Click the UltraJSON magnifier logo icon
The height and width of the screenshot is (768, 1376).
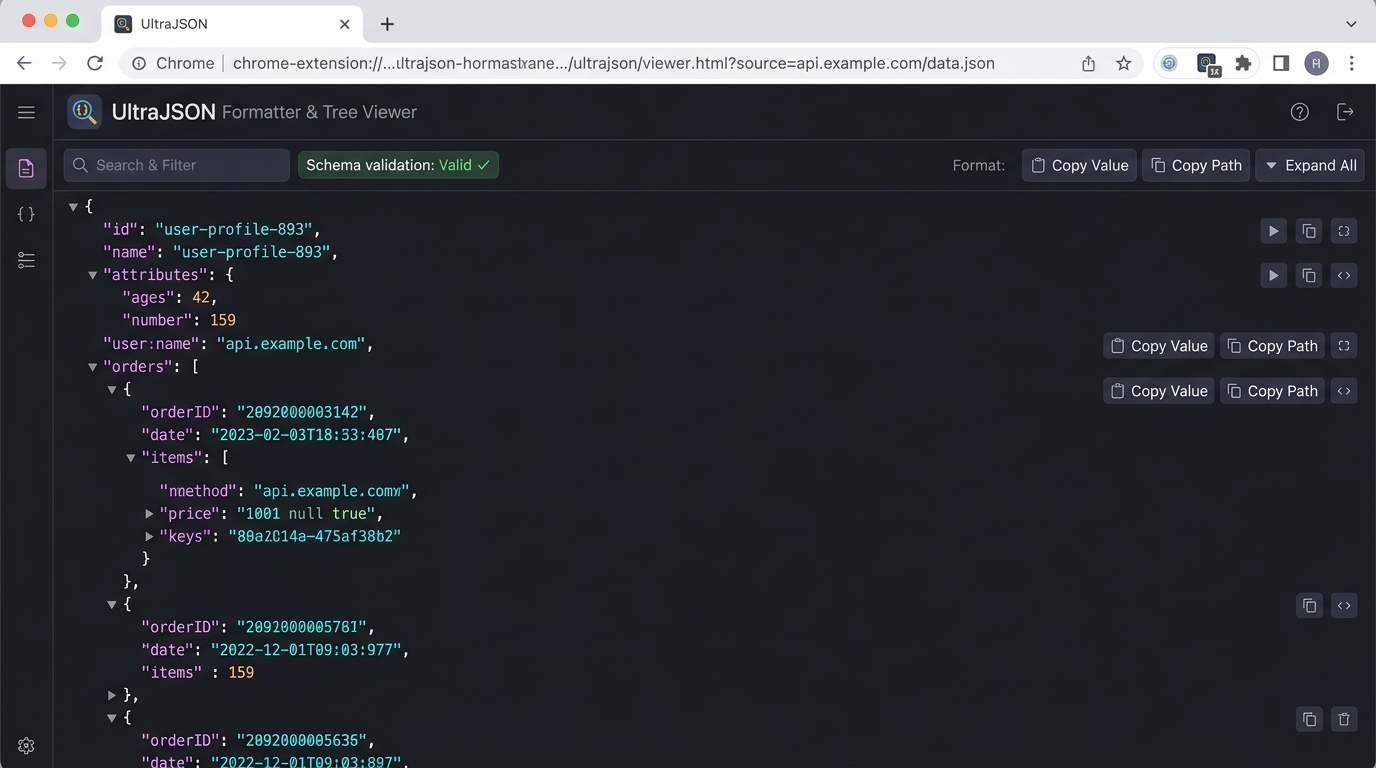[84, 112]
